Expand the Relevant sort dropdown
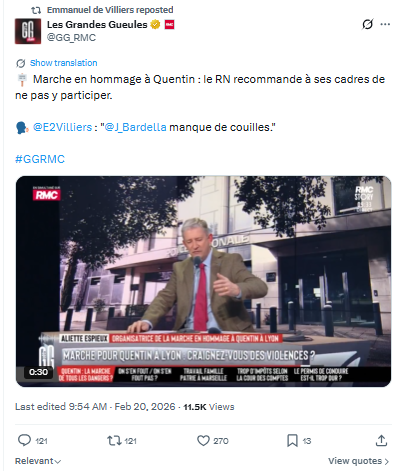Viewport: 401px width, 471px height. [38, 461]
